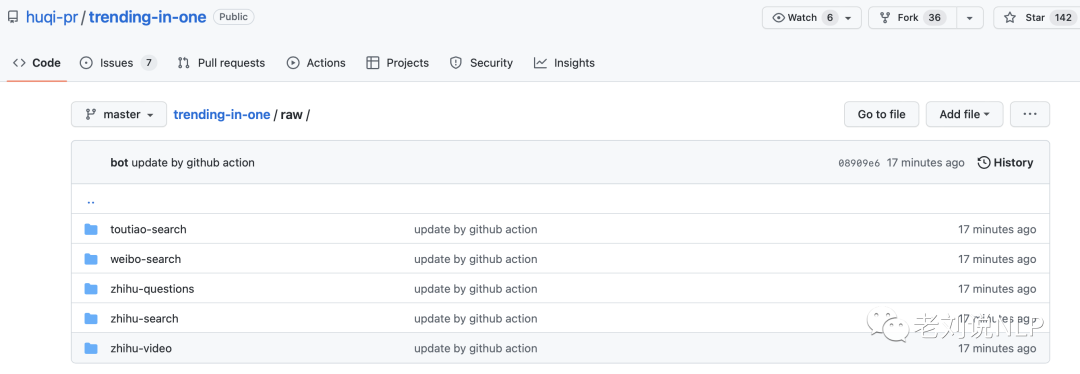Open the Issues tab
This screenshot has width=1080, height=374.
tap(118, 63)
